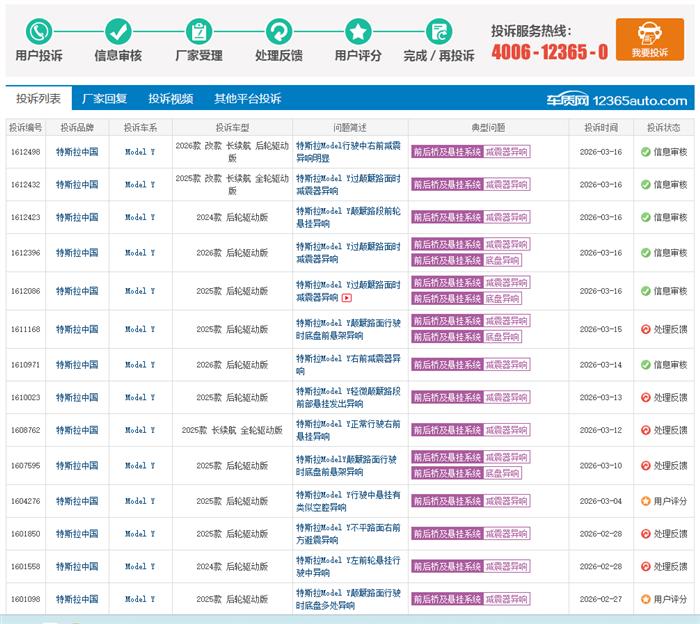Open video icon in complaint 1612086
Image resolution: width=700 pixels, height=624 pixels.
(347, 298)
